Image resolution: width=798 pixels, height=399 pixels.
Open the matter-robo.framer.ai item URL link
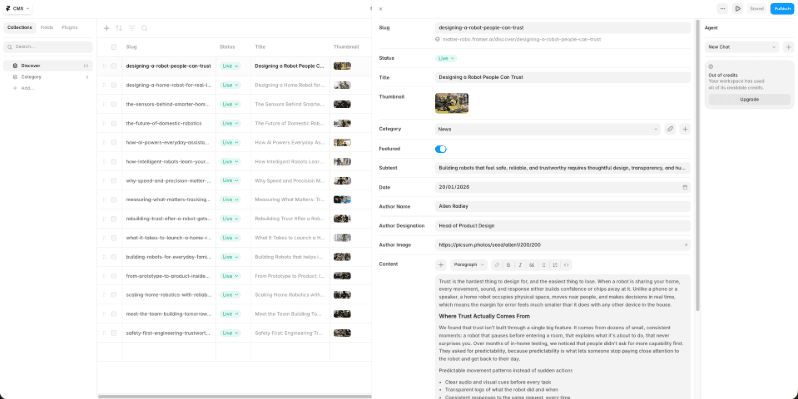pos(522,39)
